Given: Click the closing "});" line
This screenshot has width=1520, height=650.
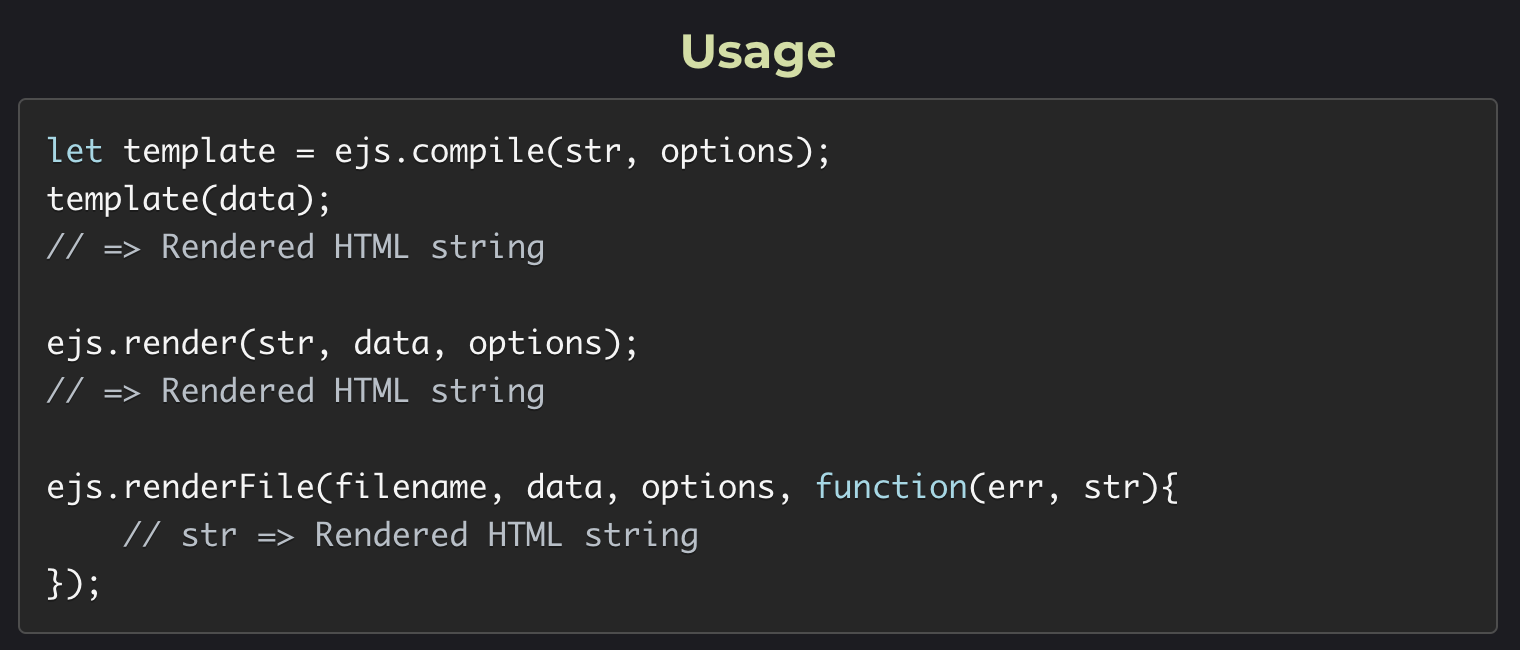Looking at the screenshot, I should point(75,583).
